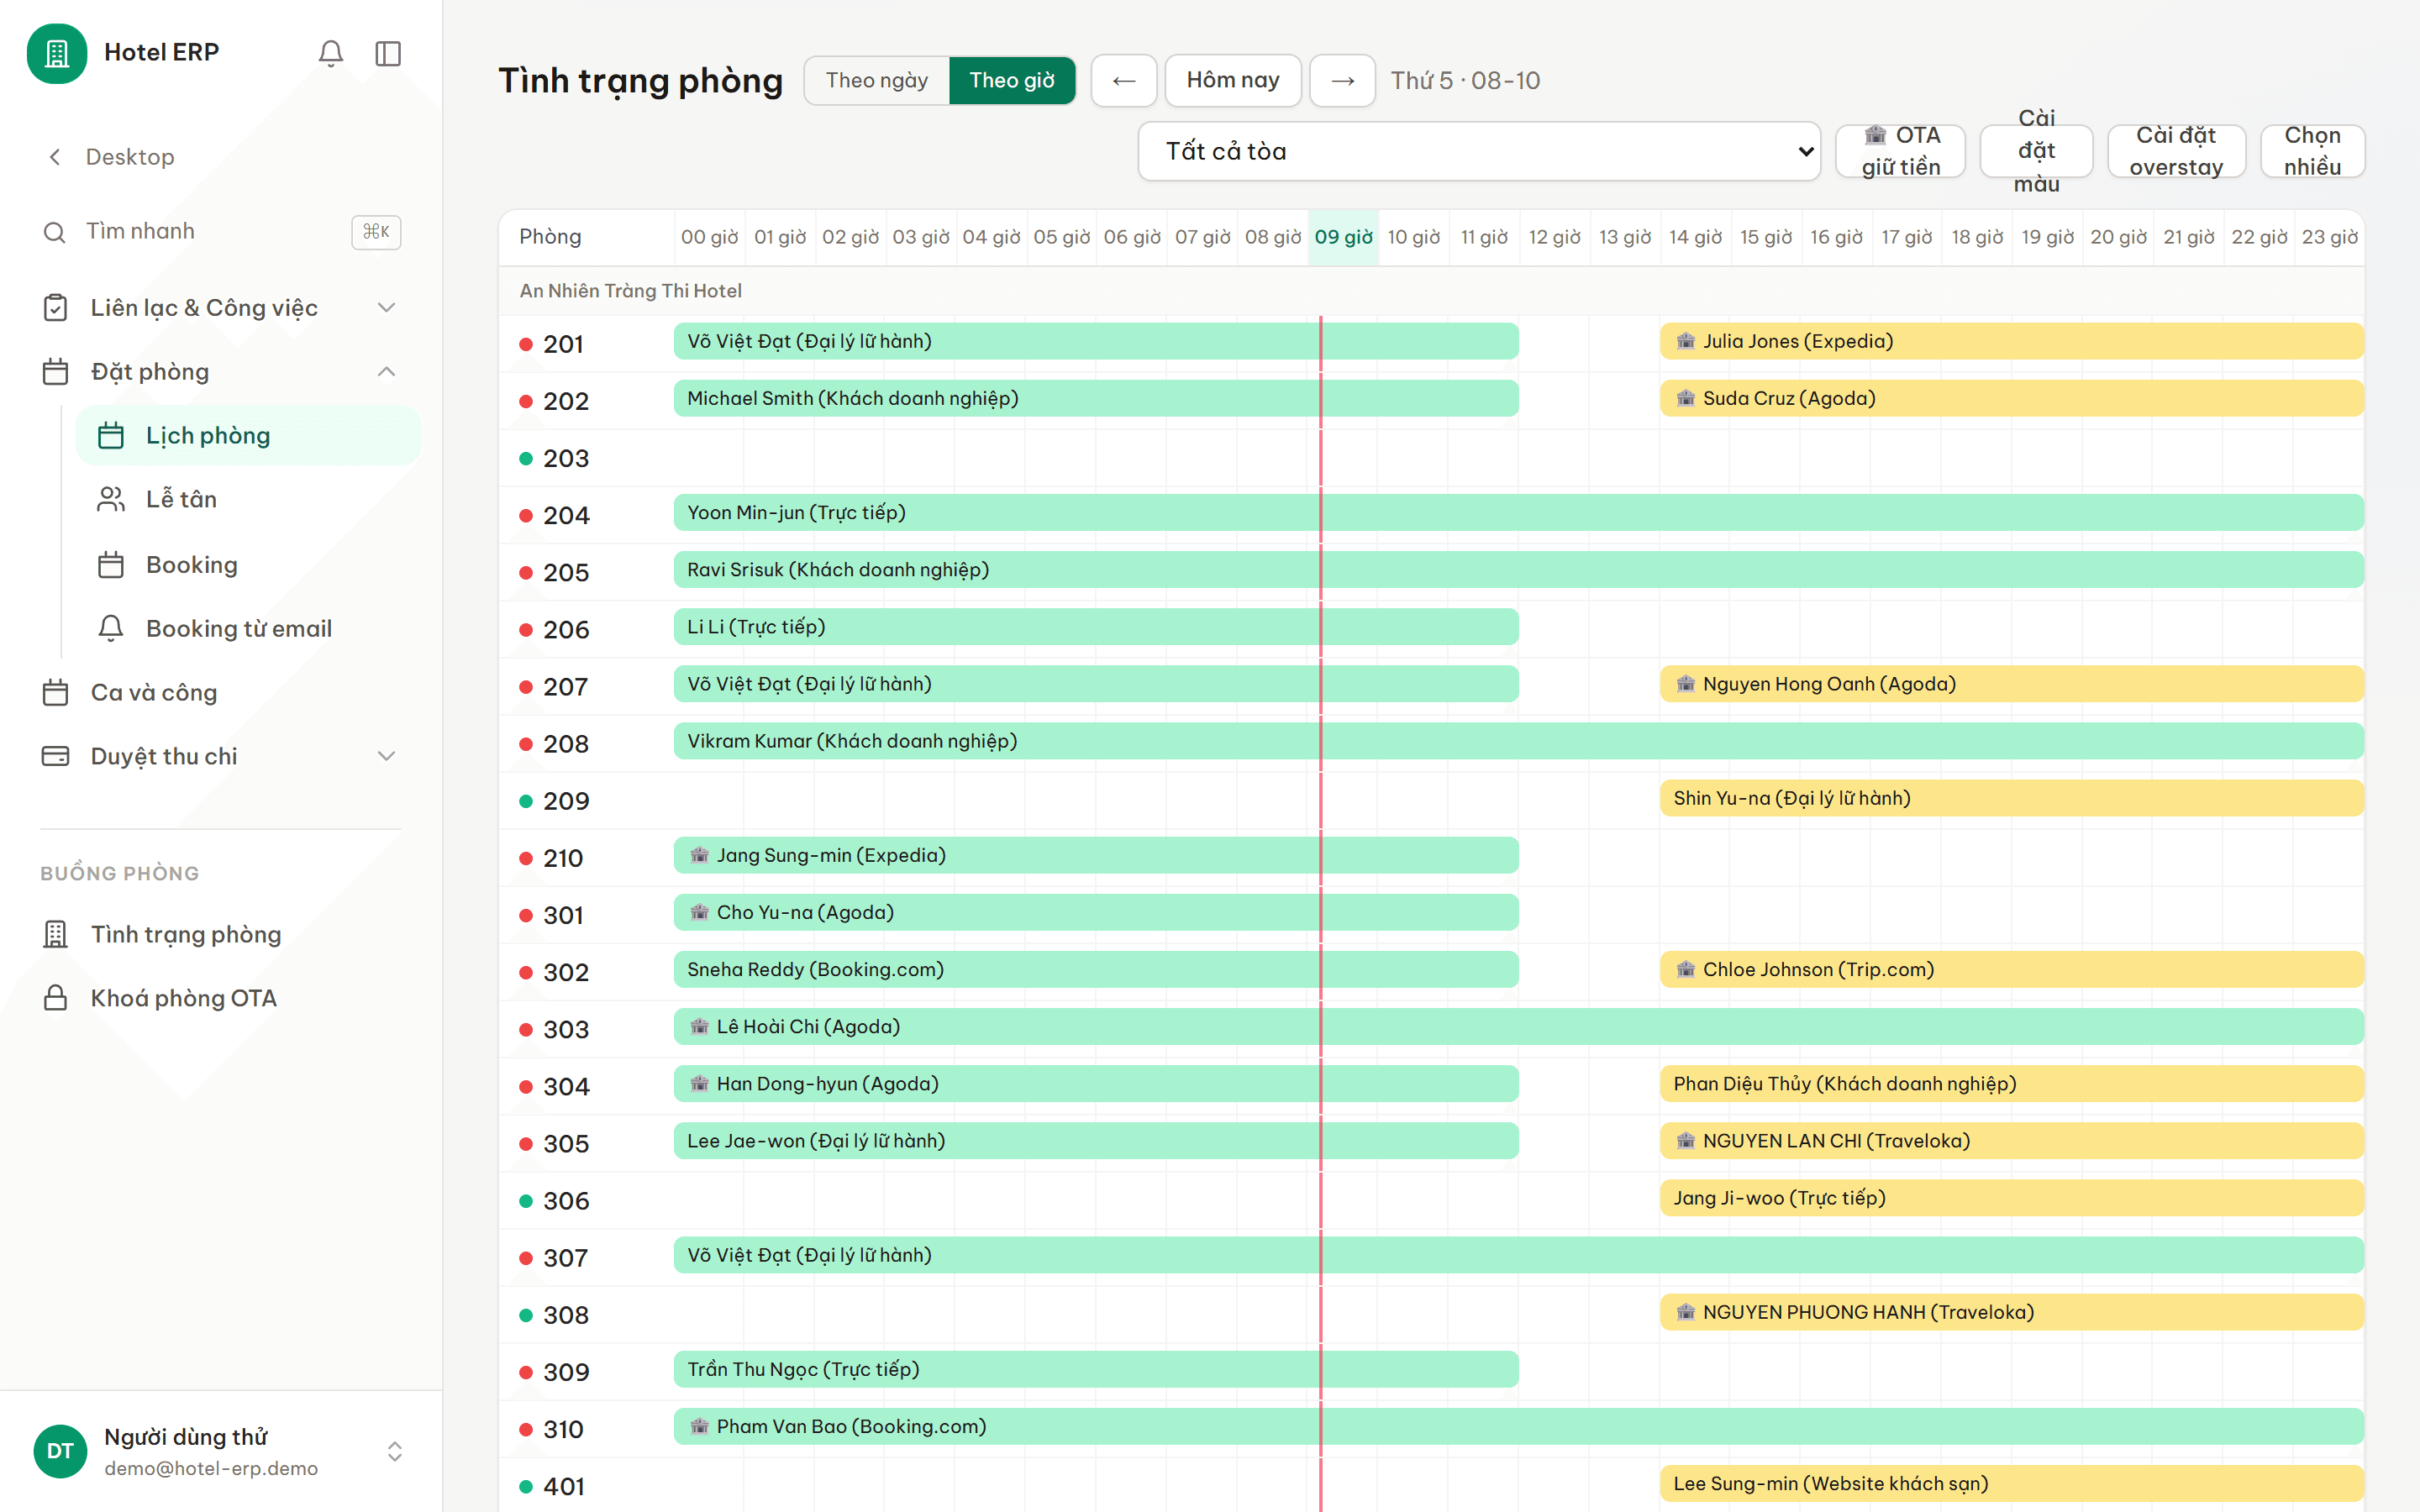Open Shin Yu-na yellow booking bar
The height and width of the screenshot is (1512, 2420).
click(2011, 798)
